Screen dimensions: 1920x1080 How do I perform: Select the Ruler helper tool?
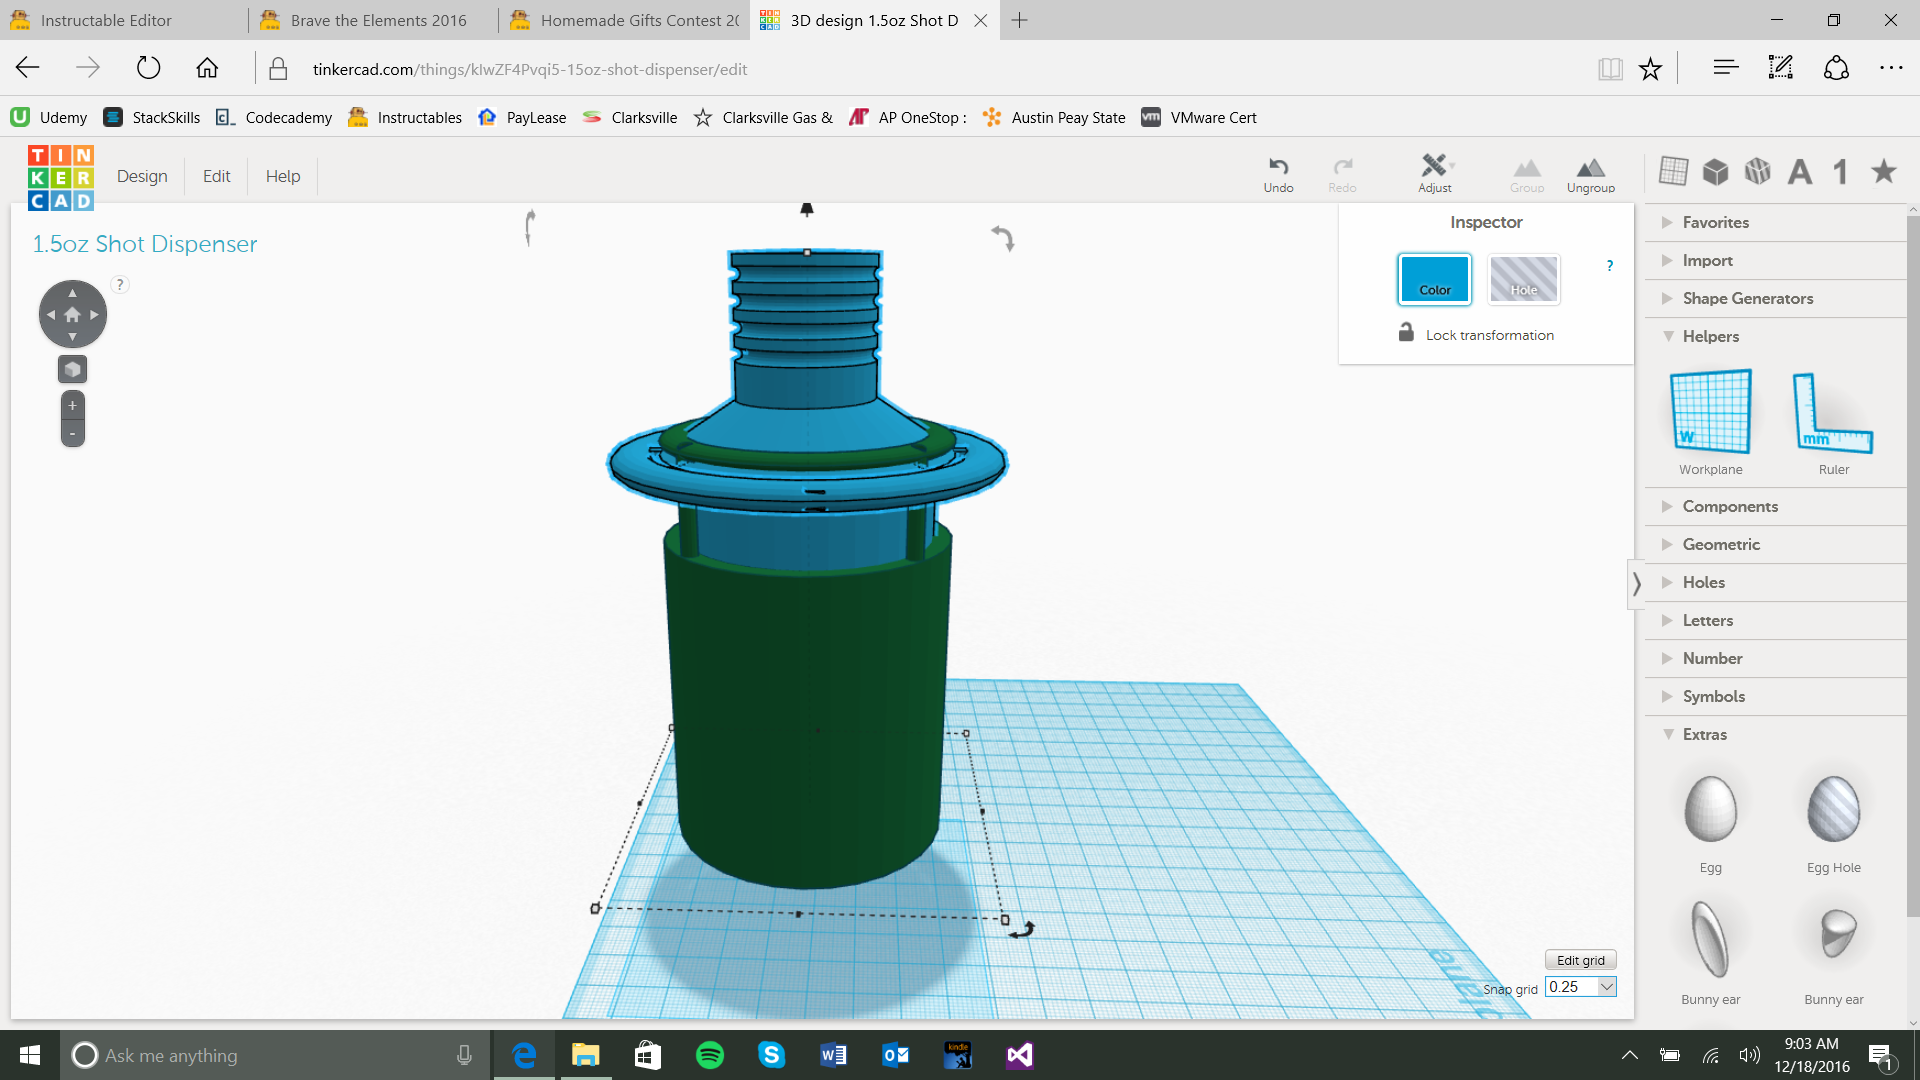[x=1833, y=412]
